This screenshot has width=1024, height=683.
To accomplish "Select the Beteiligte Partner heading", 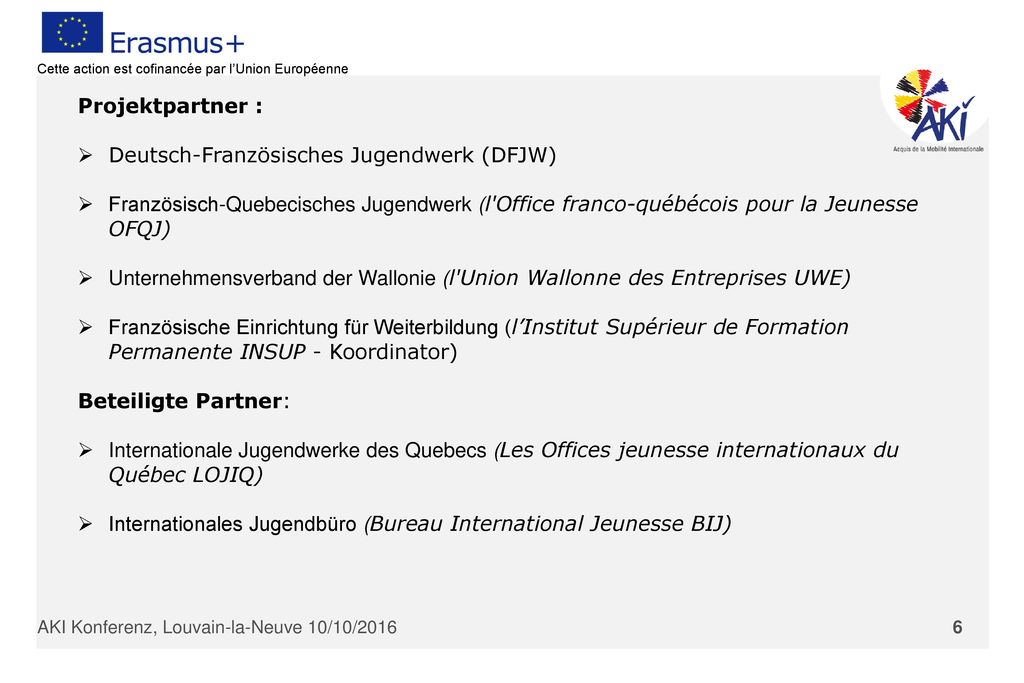I will [183, 401].
